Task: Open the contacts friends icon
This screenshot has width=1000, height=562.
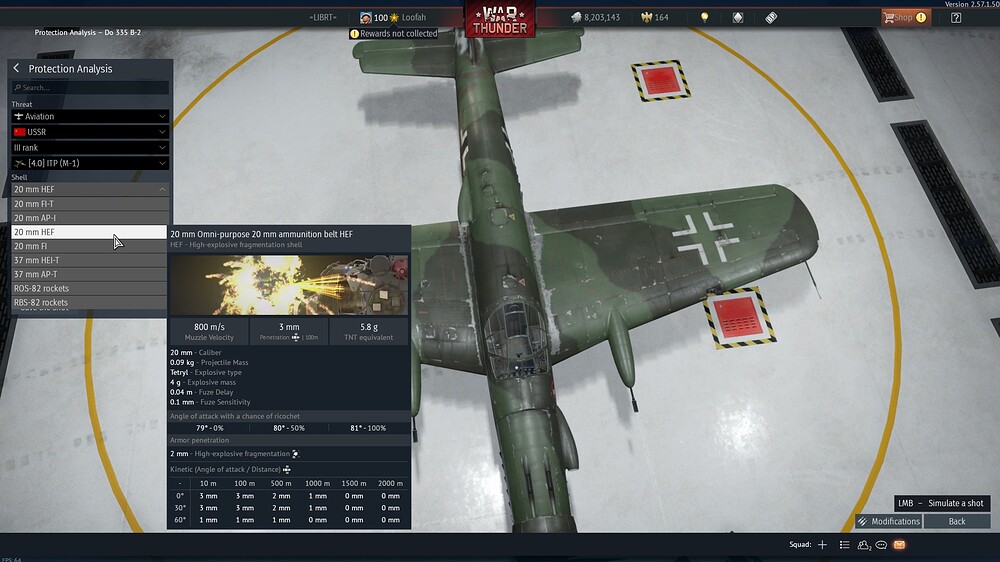Action: point(864,544)
